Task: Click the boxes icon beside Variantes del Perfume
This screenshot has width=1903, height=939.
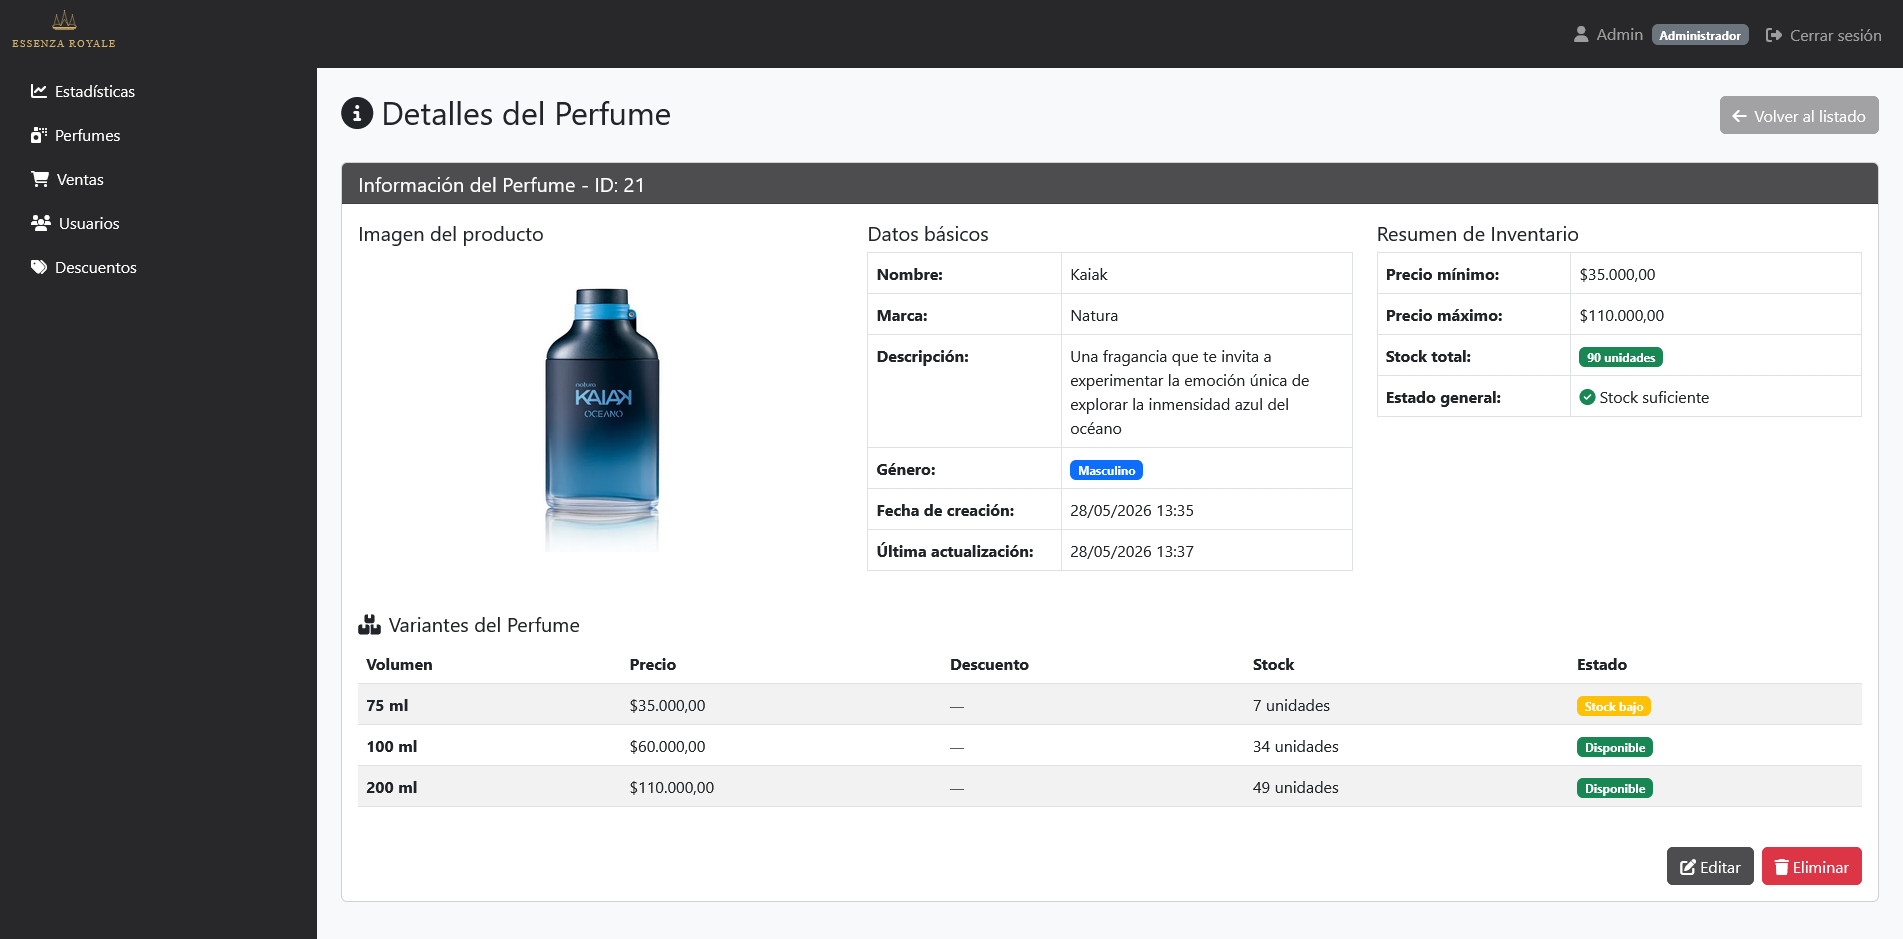Action: point(369,625)
